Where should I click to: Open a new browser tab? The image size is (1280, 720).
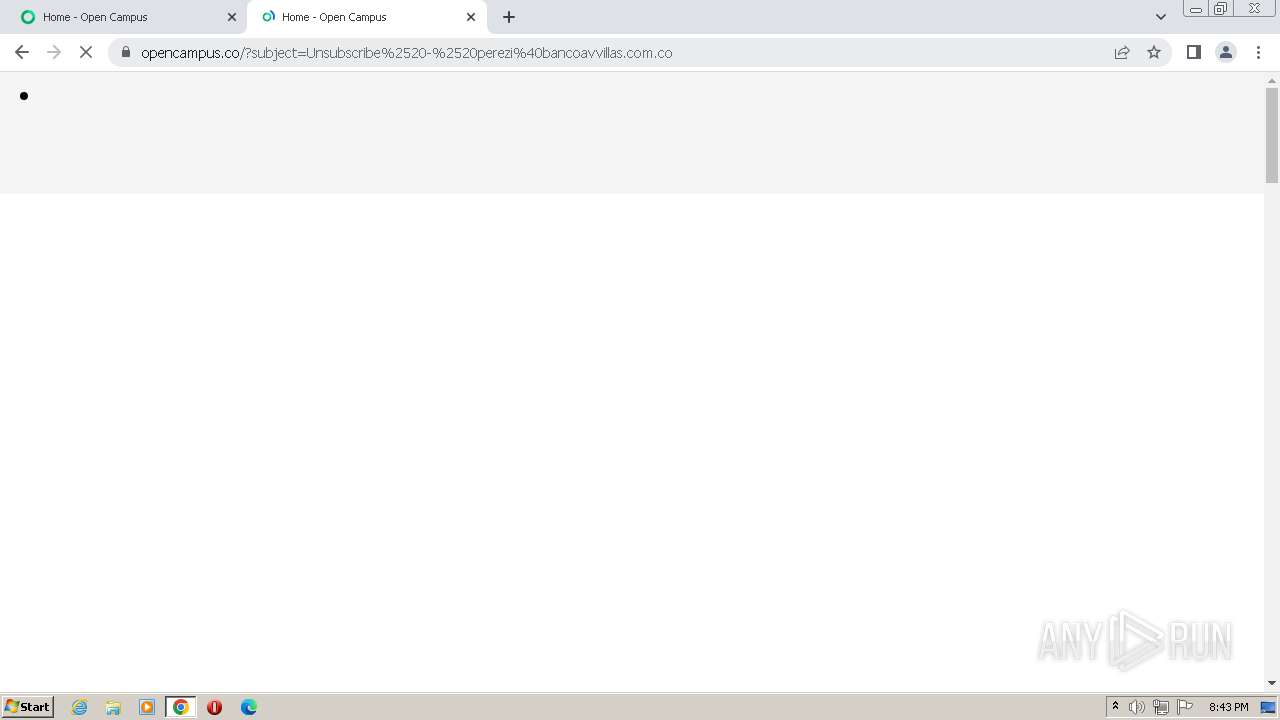click(509, 17)
